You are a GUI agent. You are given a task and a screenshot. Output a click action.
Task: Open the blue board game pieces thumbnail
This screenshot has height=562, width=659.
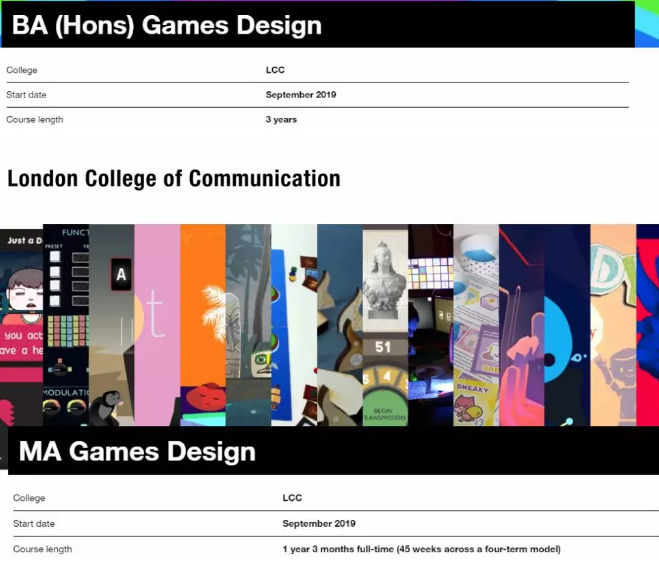[294, 325]
